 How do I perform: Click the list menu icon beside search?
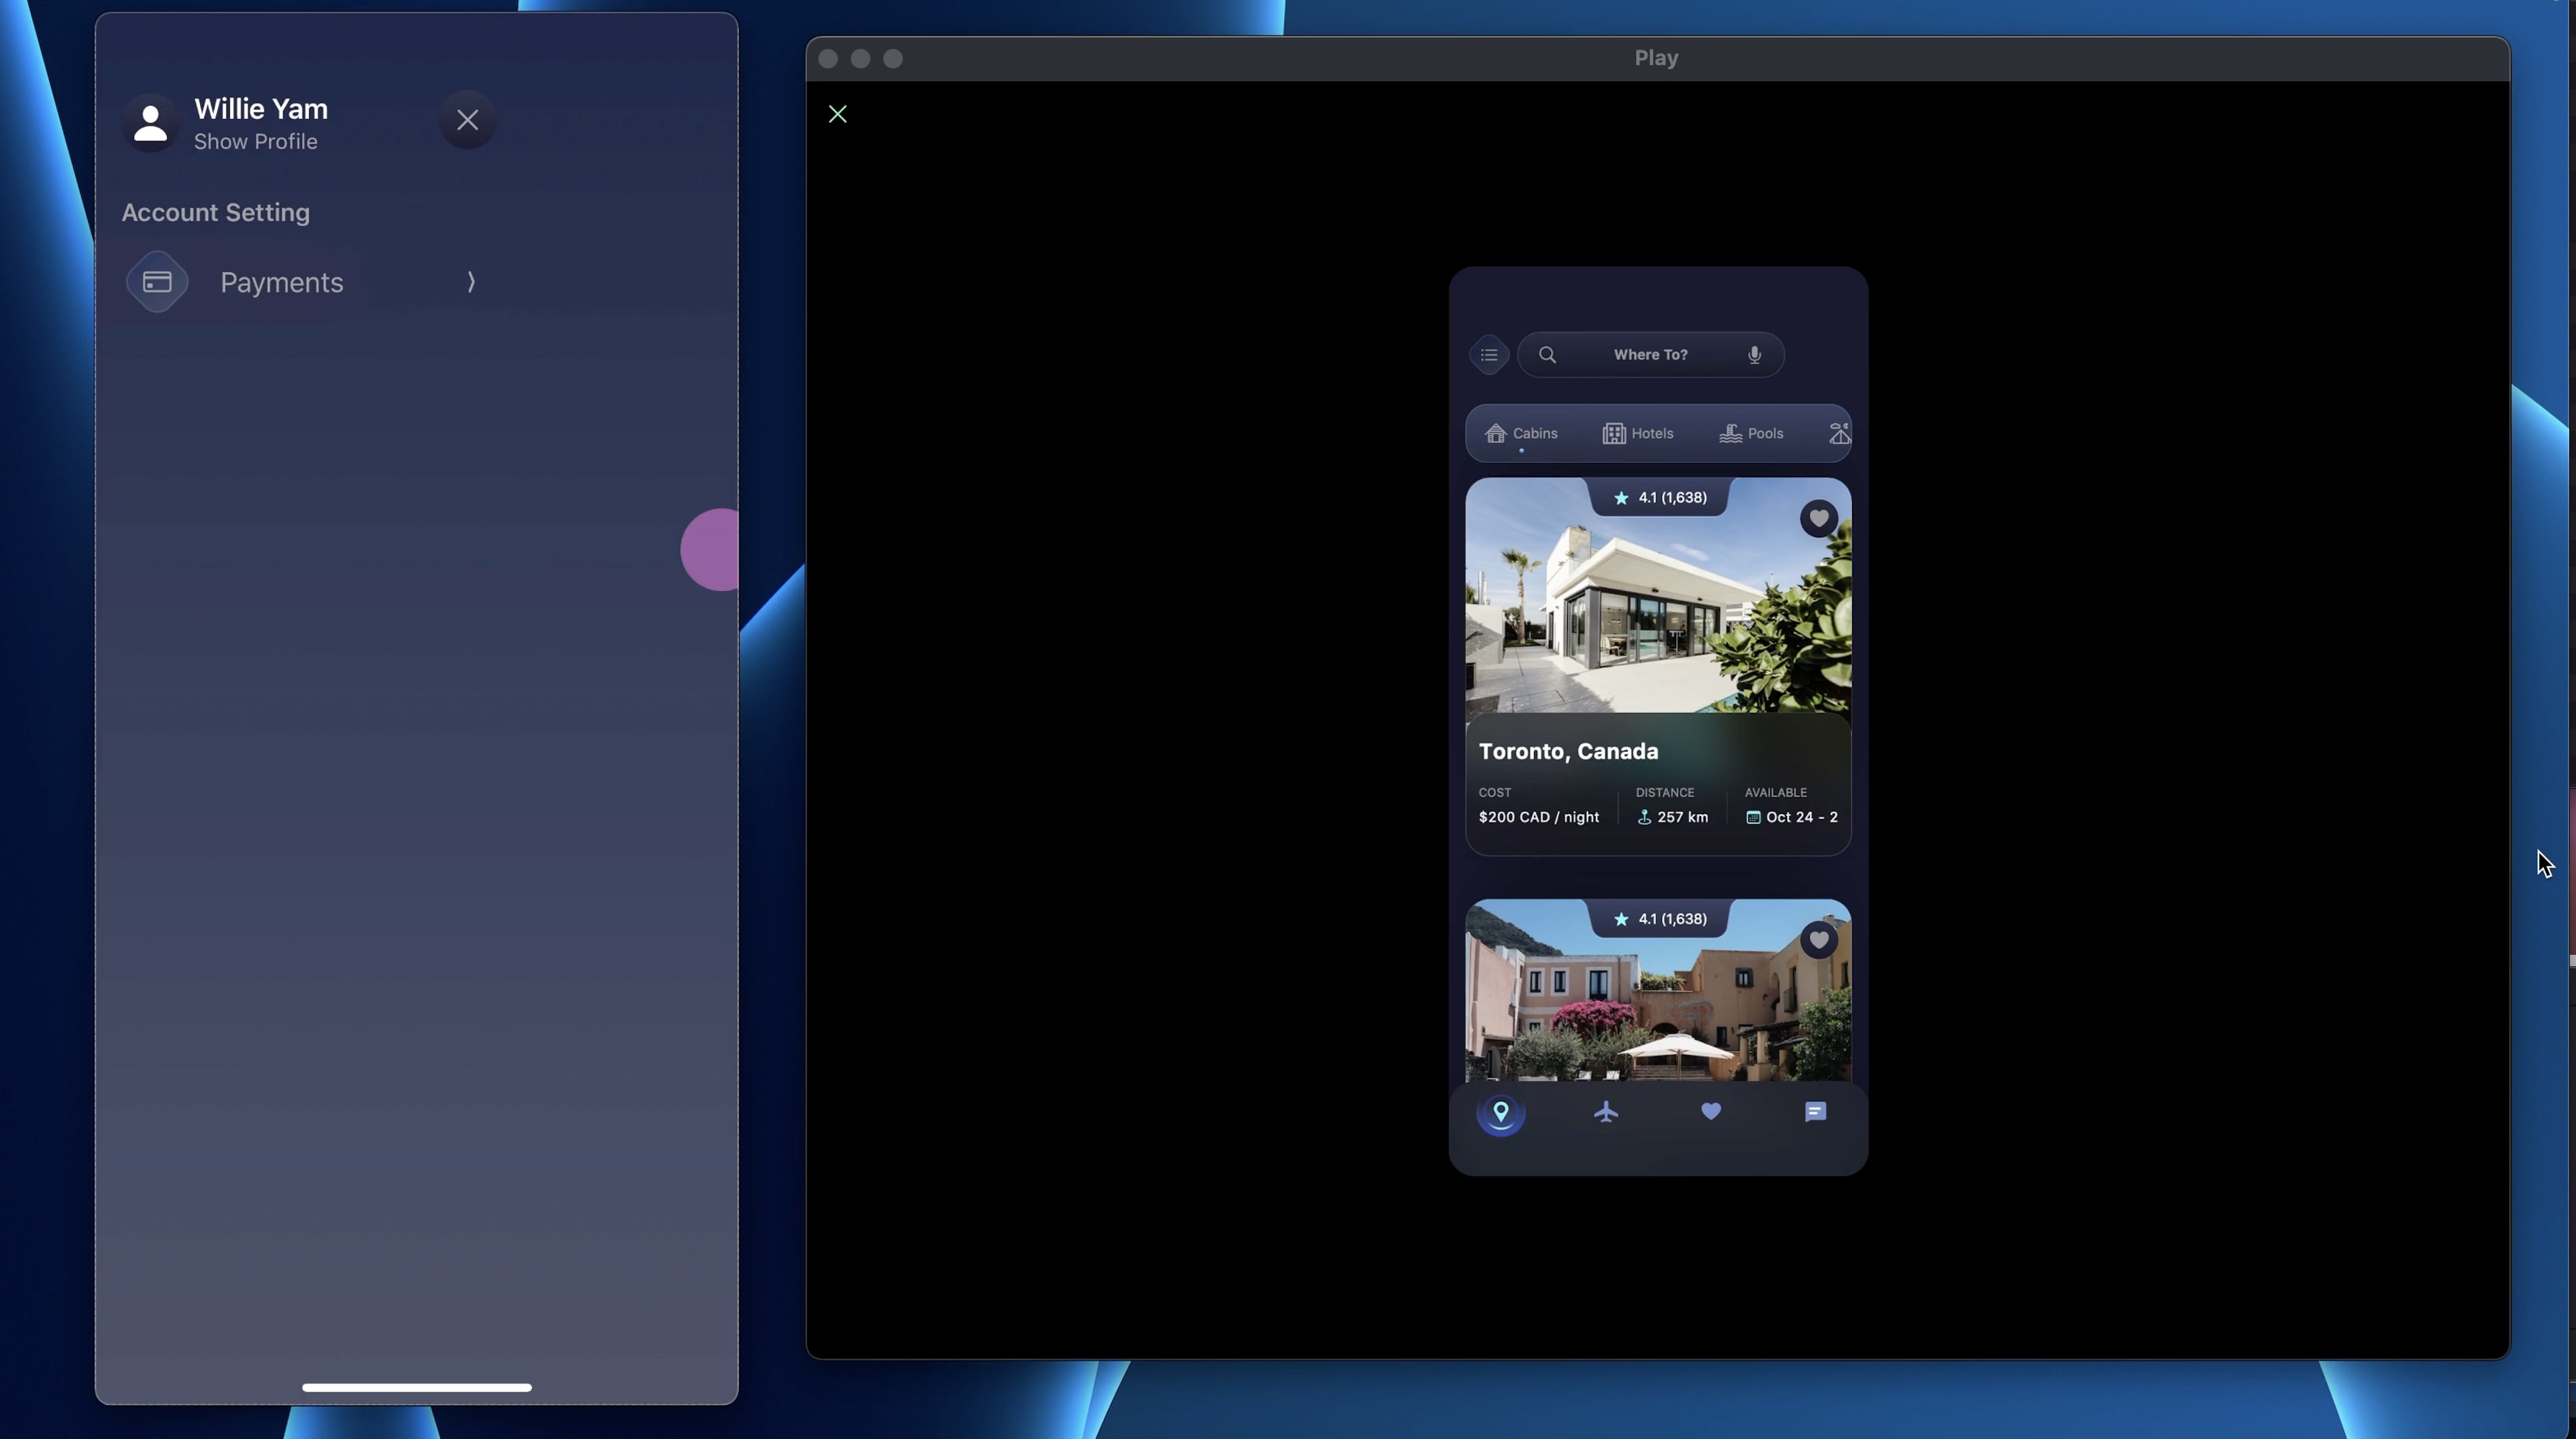click(x=1488, y=355)
